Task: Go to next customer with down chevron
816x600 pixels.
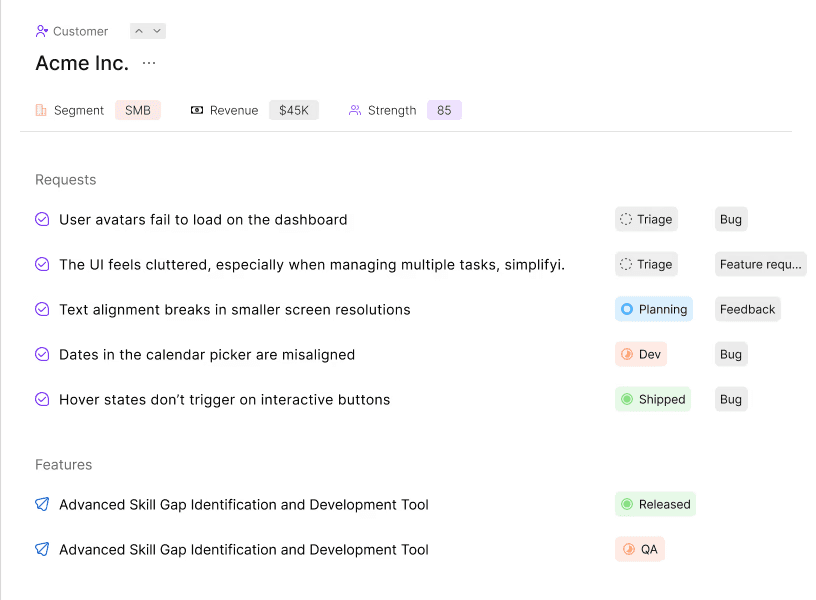Action: tap(157, 31)
